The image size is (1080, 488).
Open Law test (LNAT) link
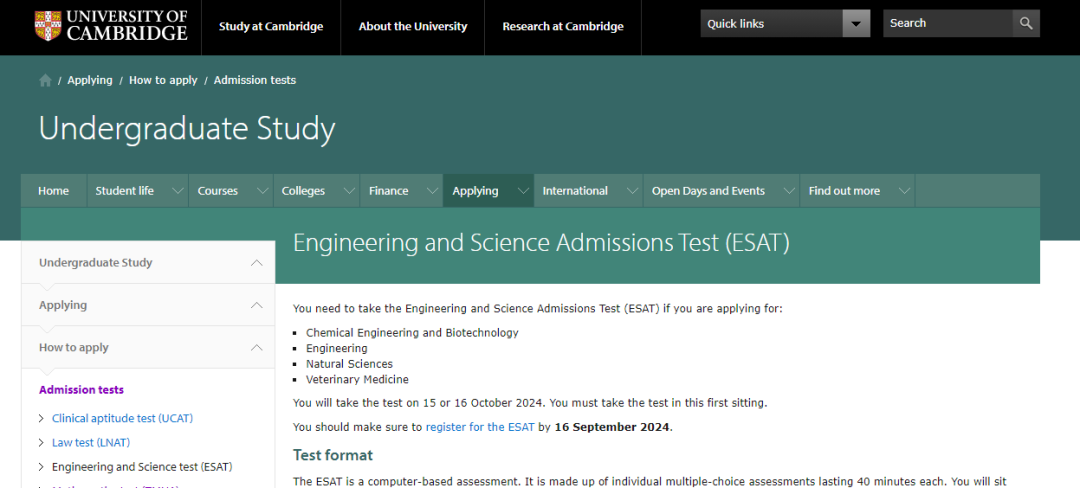point(91,443)
